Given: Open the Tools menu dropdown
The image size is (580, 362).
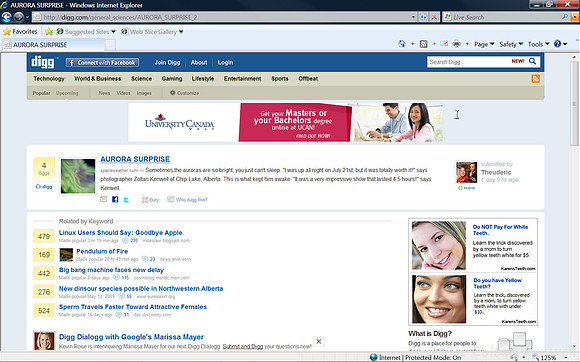Looking at the screenshot, I should pos(538,44).
